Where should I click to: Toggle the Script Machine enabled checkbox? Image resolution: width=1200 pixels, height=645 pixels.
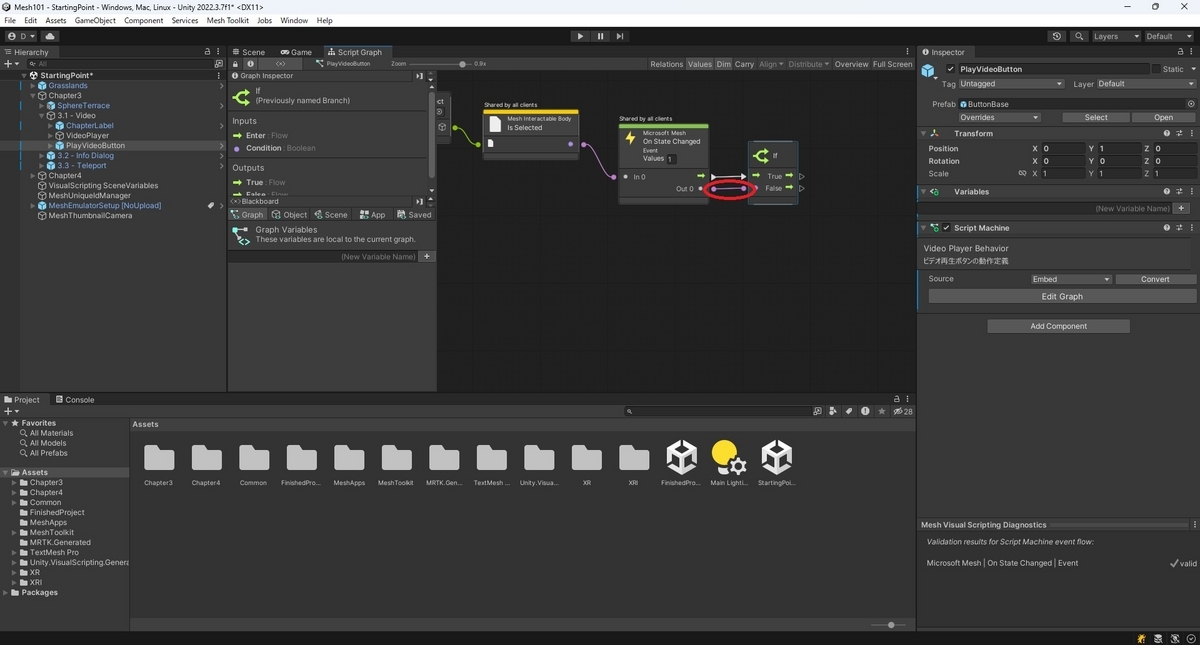pos(946,228)
